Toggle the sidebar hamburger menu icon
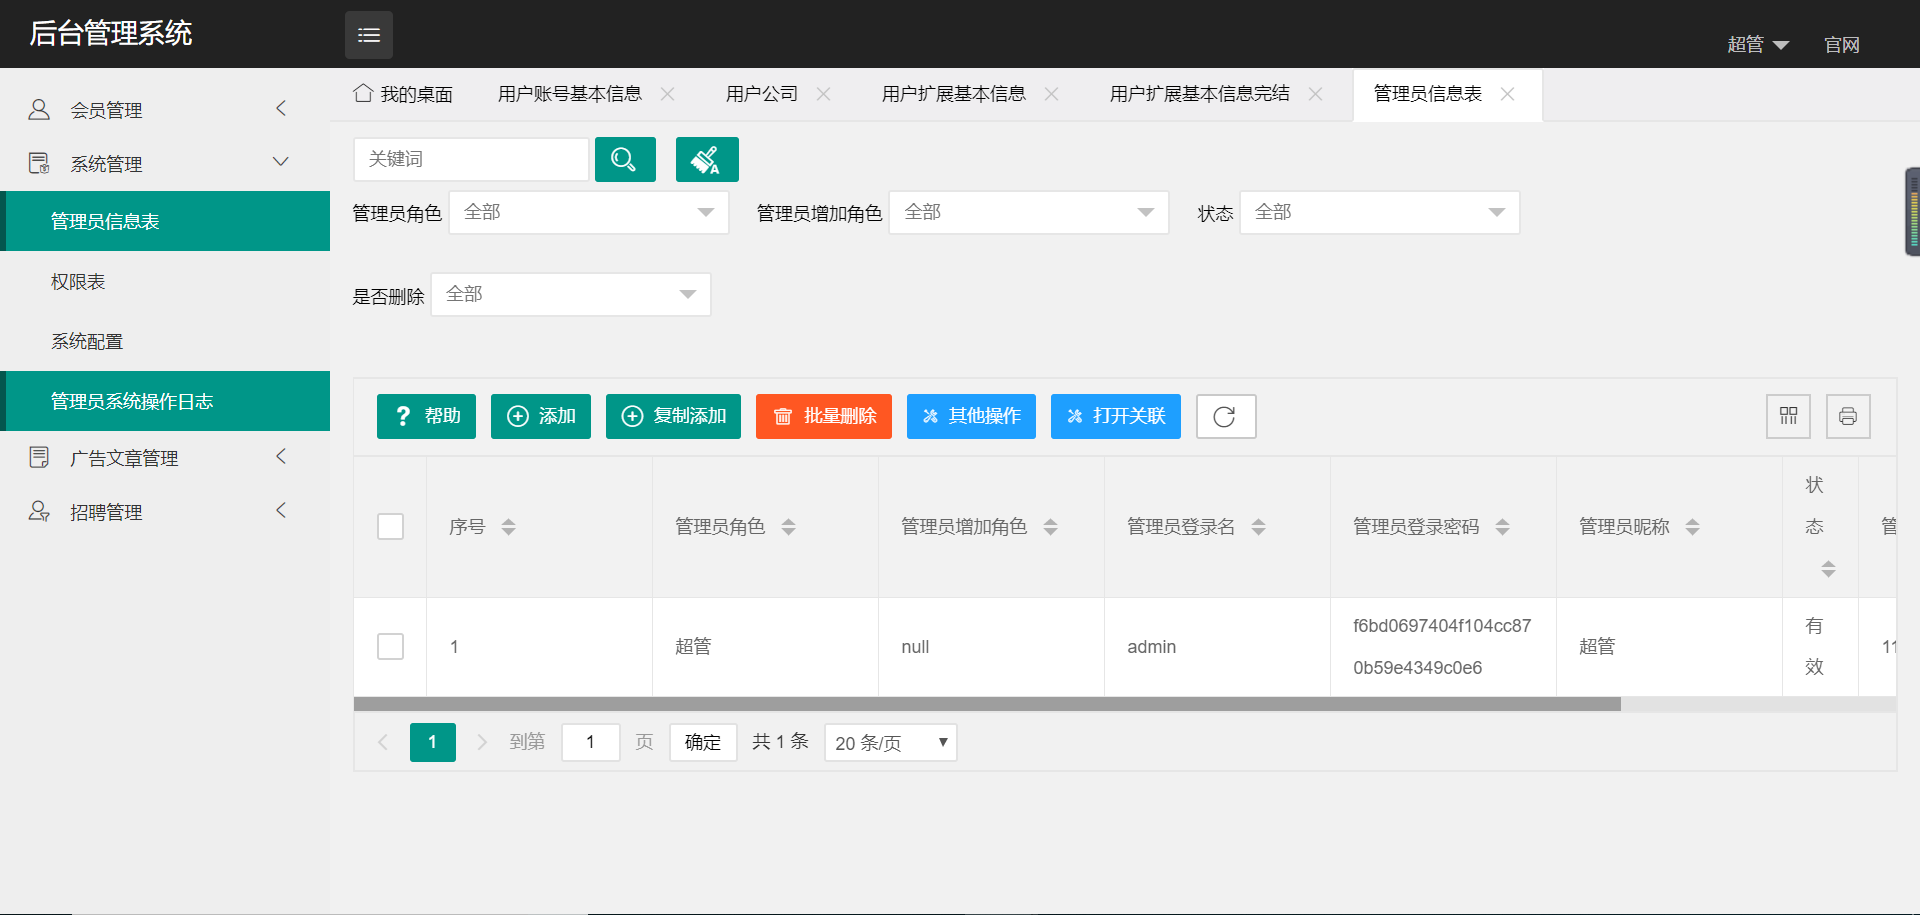The height and width of the screenshot is (915, 1920). point(368,34)
